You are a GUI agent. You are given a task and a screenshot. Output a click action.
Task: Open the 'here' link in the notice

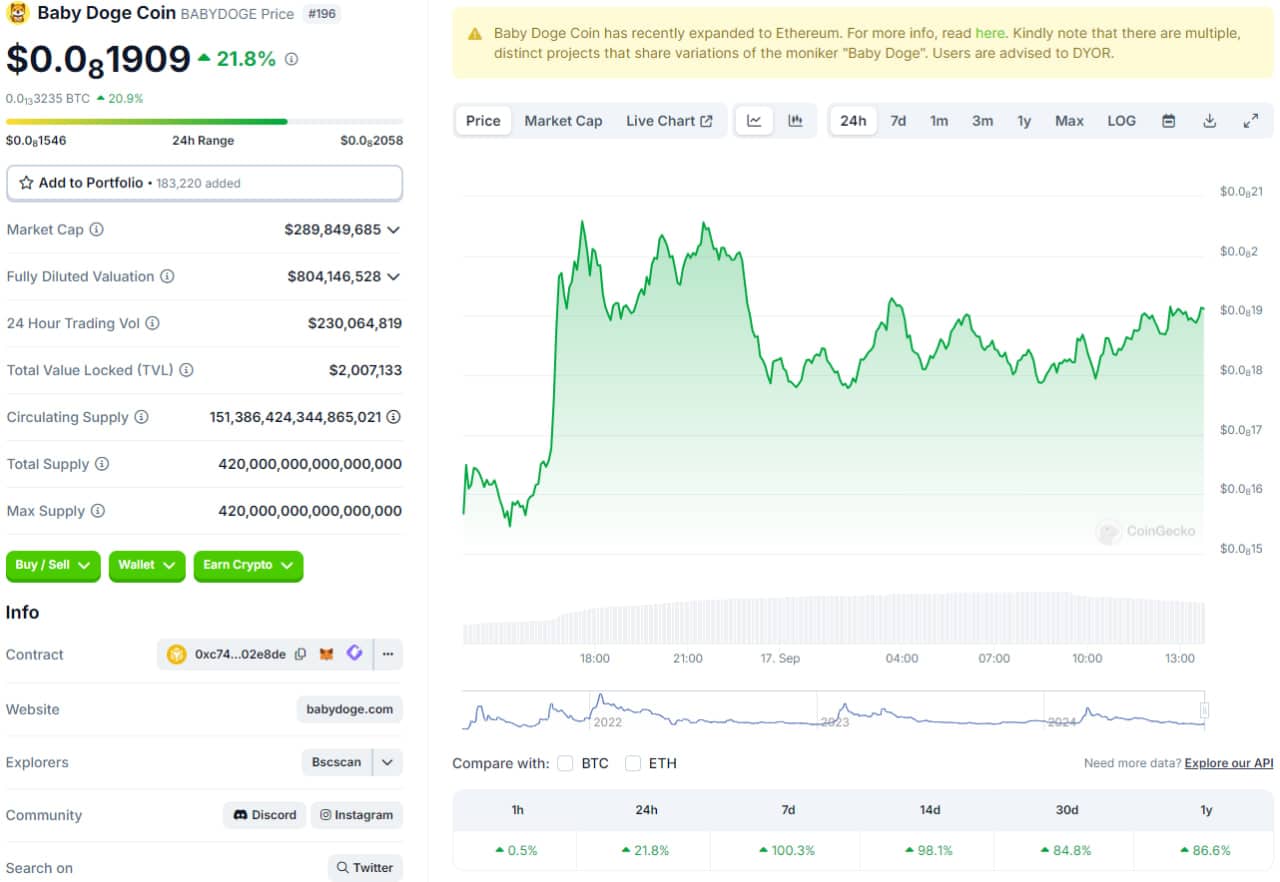990,33
